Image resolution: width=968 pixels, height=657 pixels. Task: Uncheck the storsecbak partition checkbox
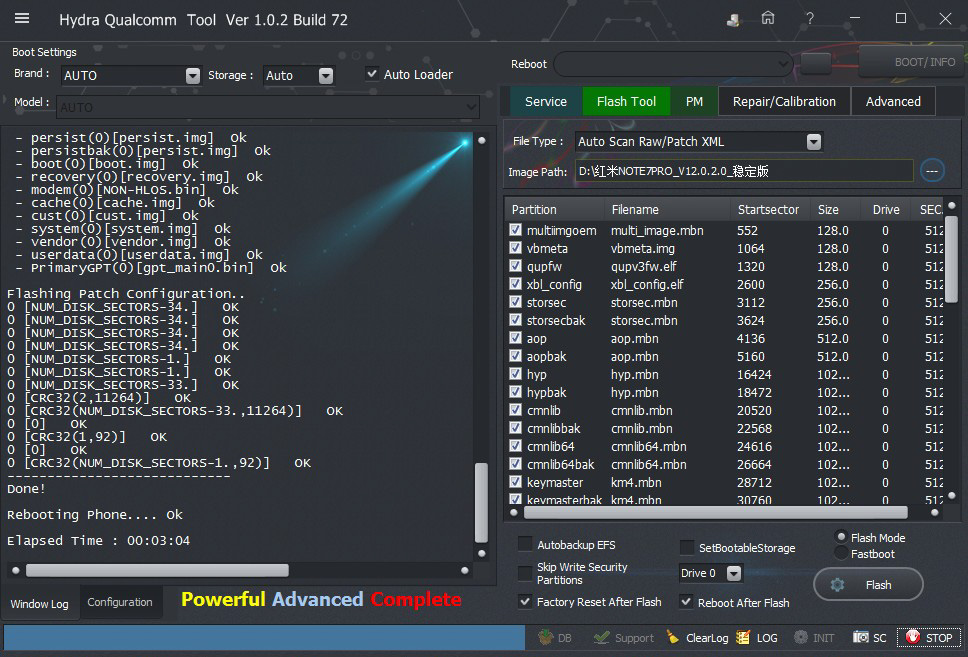point(515,319)
